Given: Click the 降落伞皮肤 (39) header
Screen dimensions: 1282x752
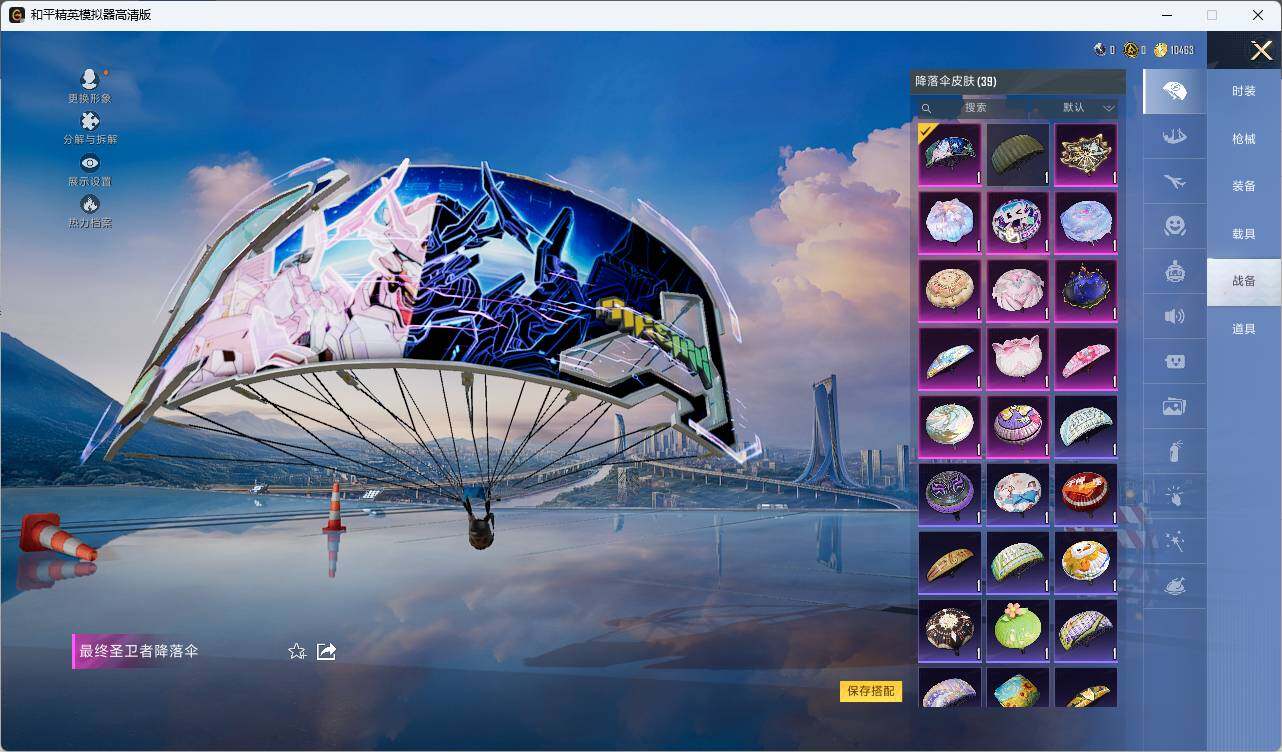Looking at the screenshot, I should click(x=956, y=81).
